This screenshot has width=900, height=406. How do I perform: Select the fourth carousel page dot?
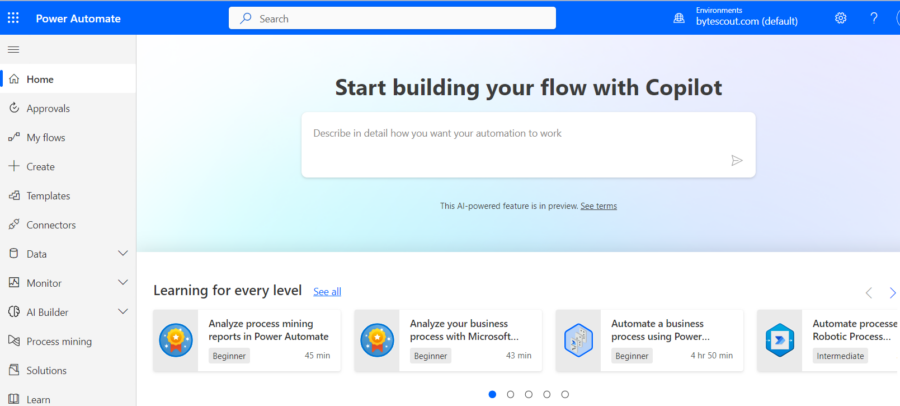coord(547,395)
